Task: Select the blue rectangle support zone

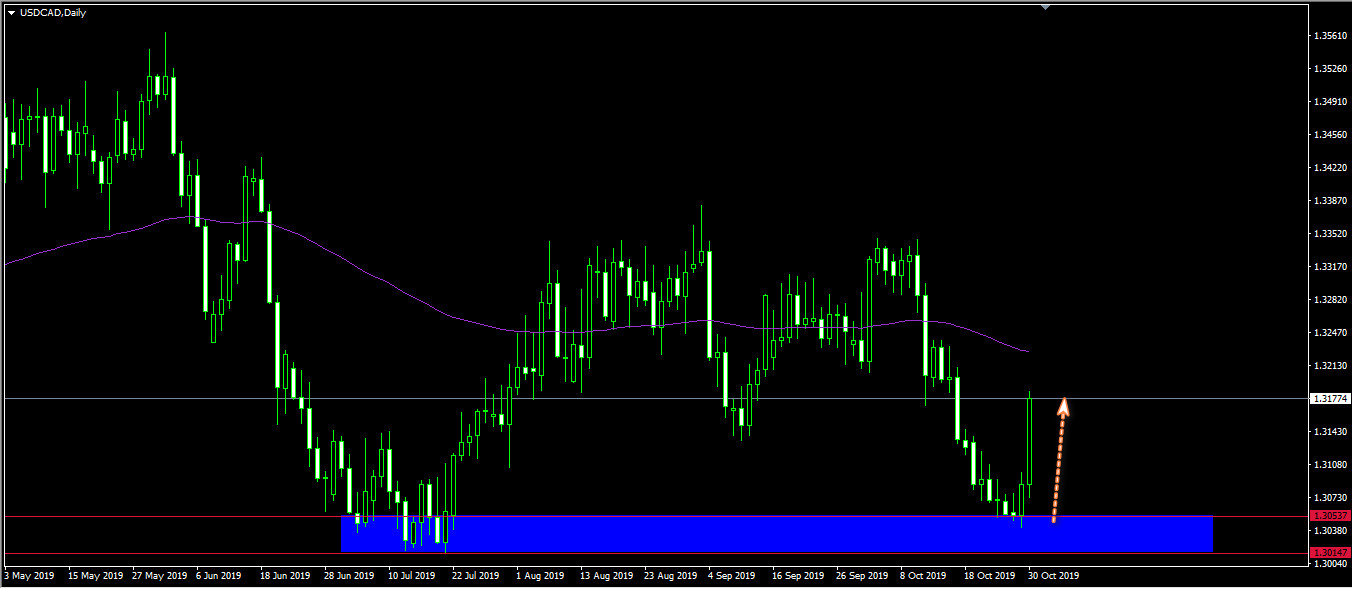Action: (776, 534)
